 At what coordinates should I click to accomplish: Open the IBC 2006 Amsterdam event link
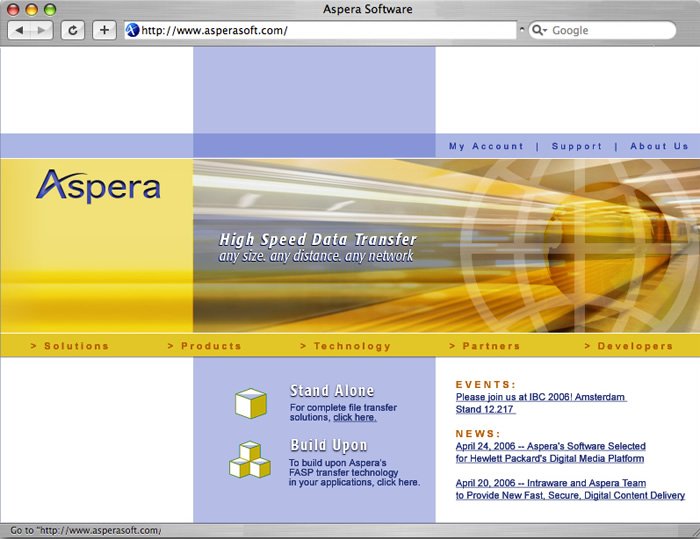541,403
